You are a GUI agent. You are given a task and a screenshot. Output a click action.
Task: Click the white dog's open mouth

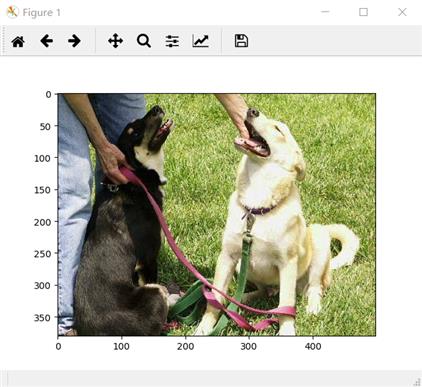(x=253, y=142)
